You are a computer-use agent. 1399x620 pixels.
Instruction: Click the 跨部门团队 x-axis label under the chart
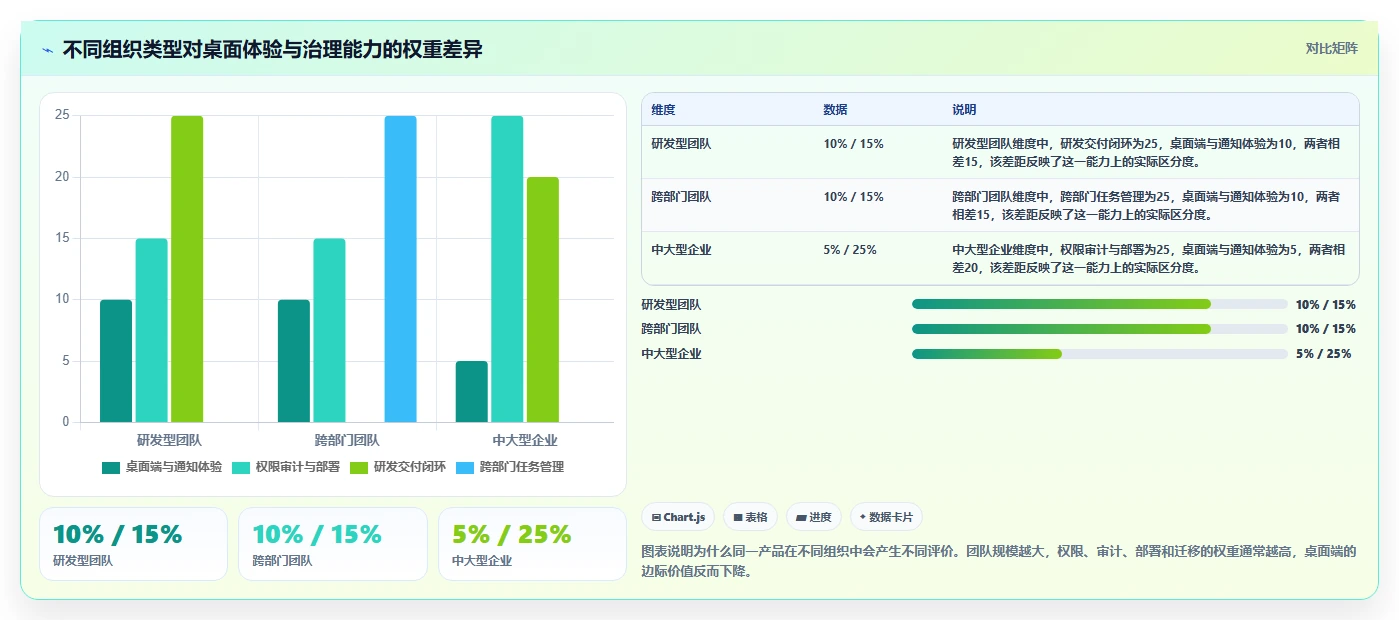click(x=347, y=440)
